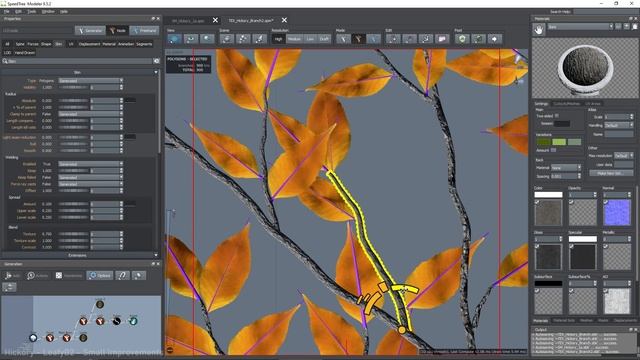Open the skin Type dropdown
Viewport: 640px width, 360px height.
pos(91,81)
